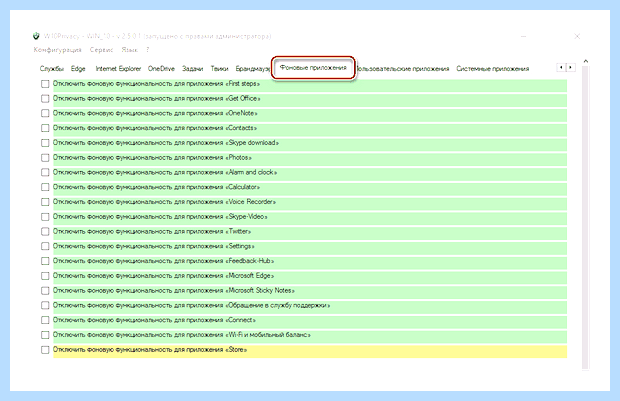Screen dimensions: 620x401
Task: Check the «First steps» background option
Action: (45, 84)
